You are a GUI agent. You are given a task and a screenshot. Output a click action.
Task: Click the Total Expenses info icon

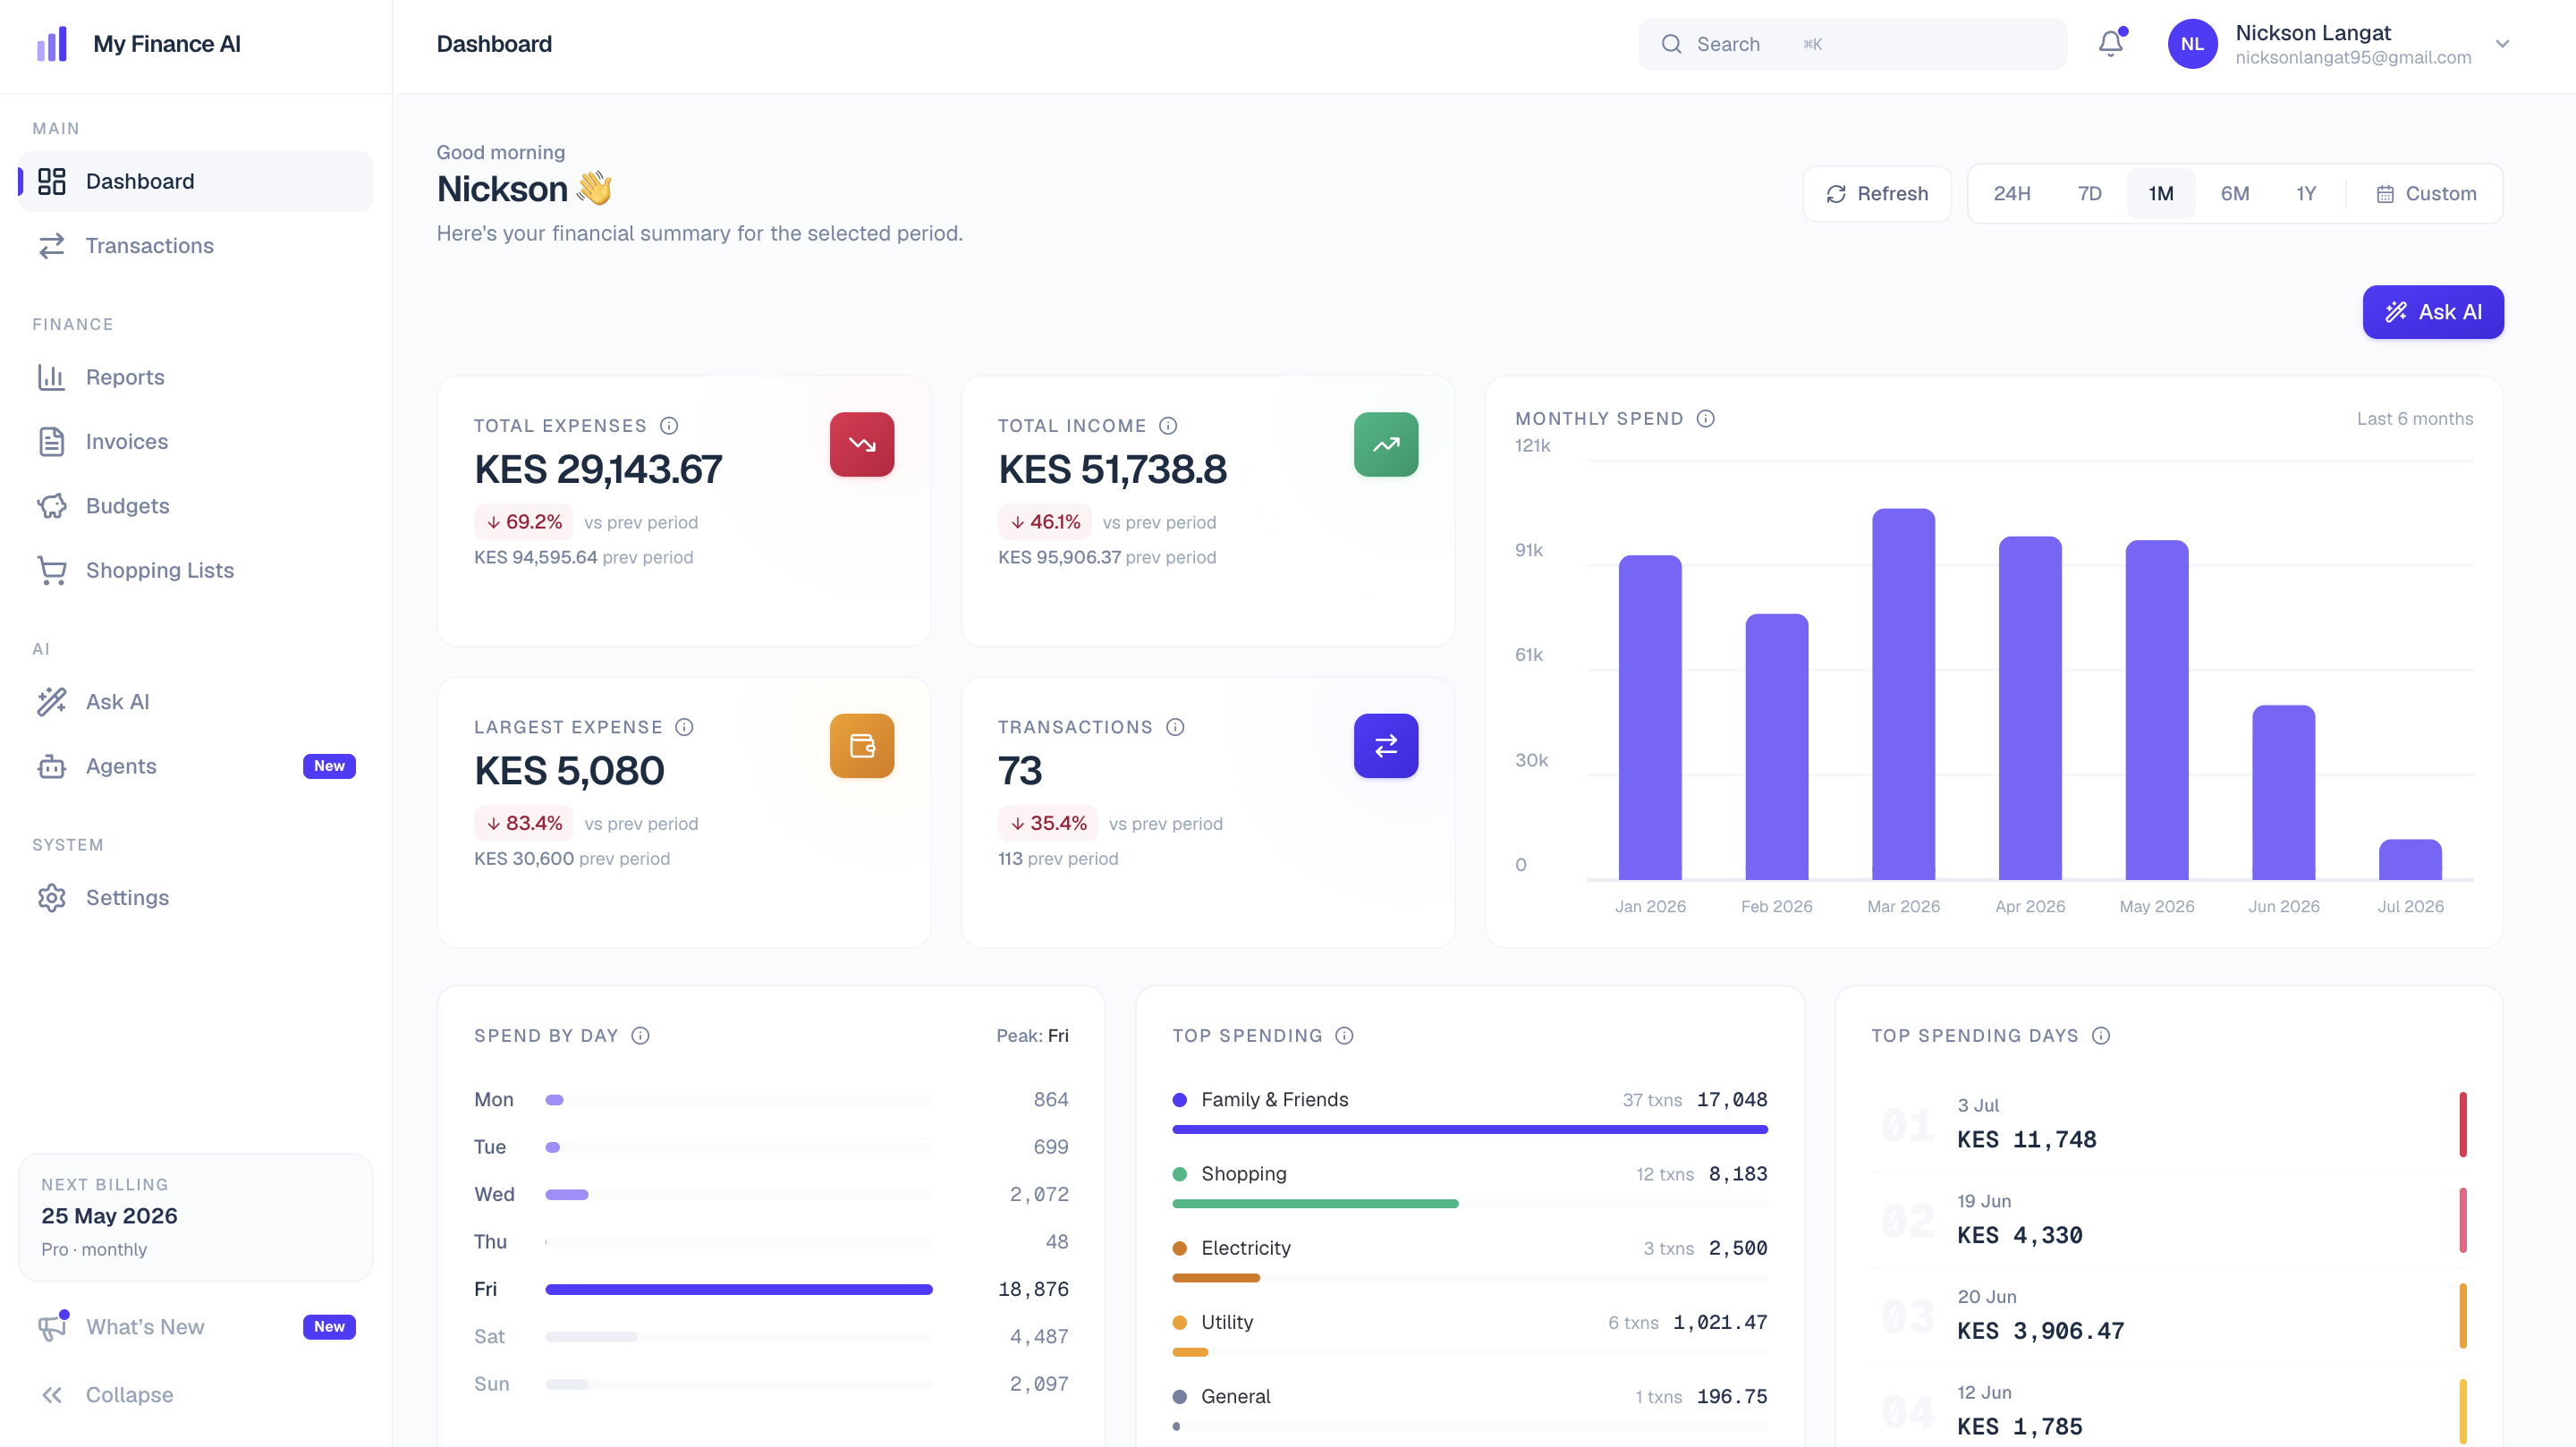coord(669,426)
